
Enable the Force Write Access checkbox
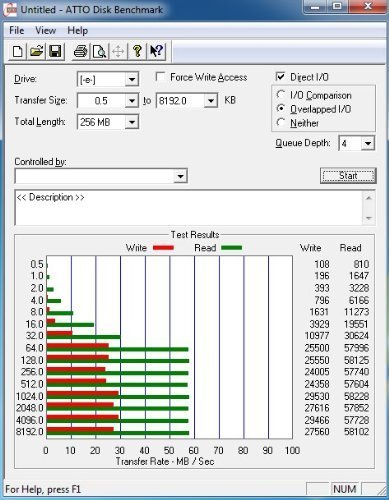pos(160,77)
